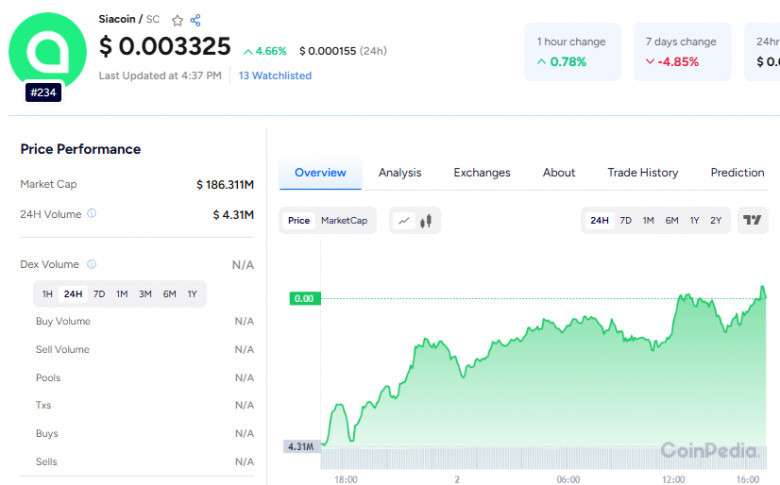780x485 pixels.
Task: Click the green Siacoin logo
Action: pos(48,51)
